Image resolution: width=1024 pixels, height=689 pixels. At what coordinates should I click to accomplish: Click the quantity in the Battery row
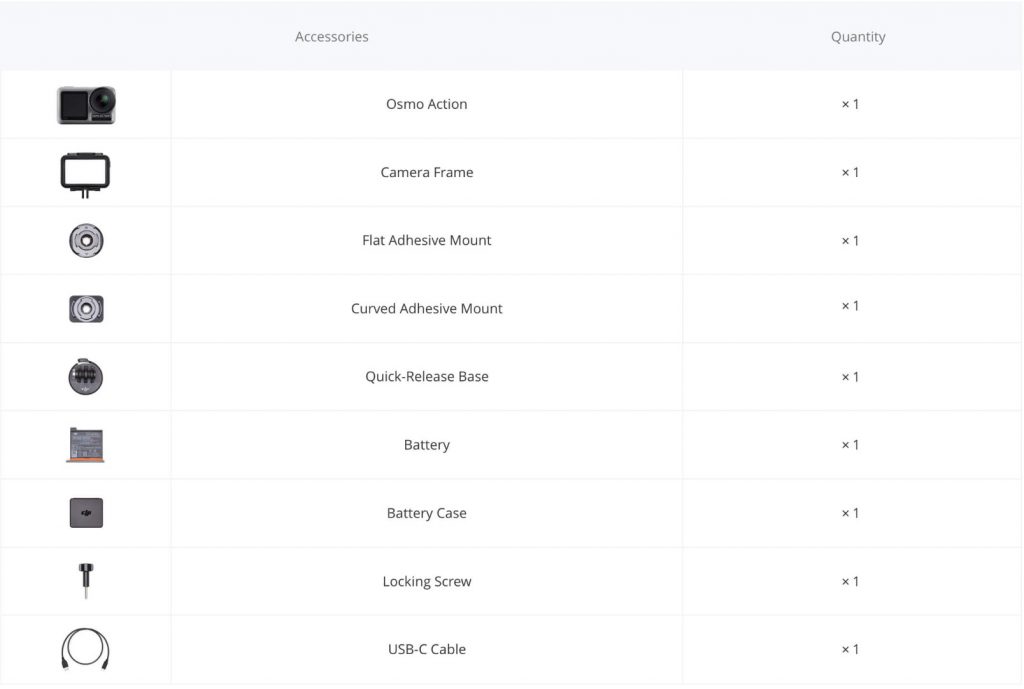point(850,445)
